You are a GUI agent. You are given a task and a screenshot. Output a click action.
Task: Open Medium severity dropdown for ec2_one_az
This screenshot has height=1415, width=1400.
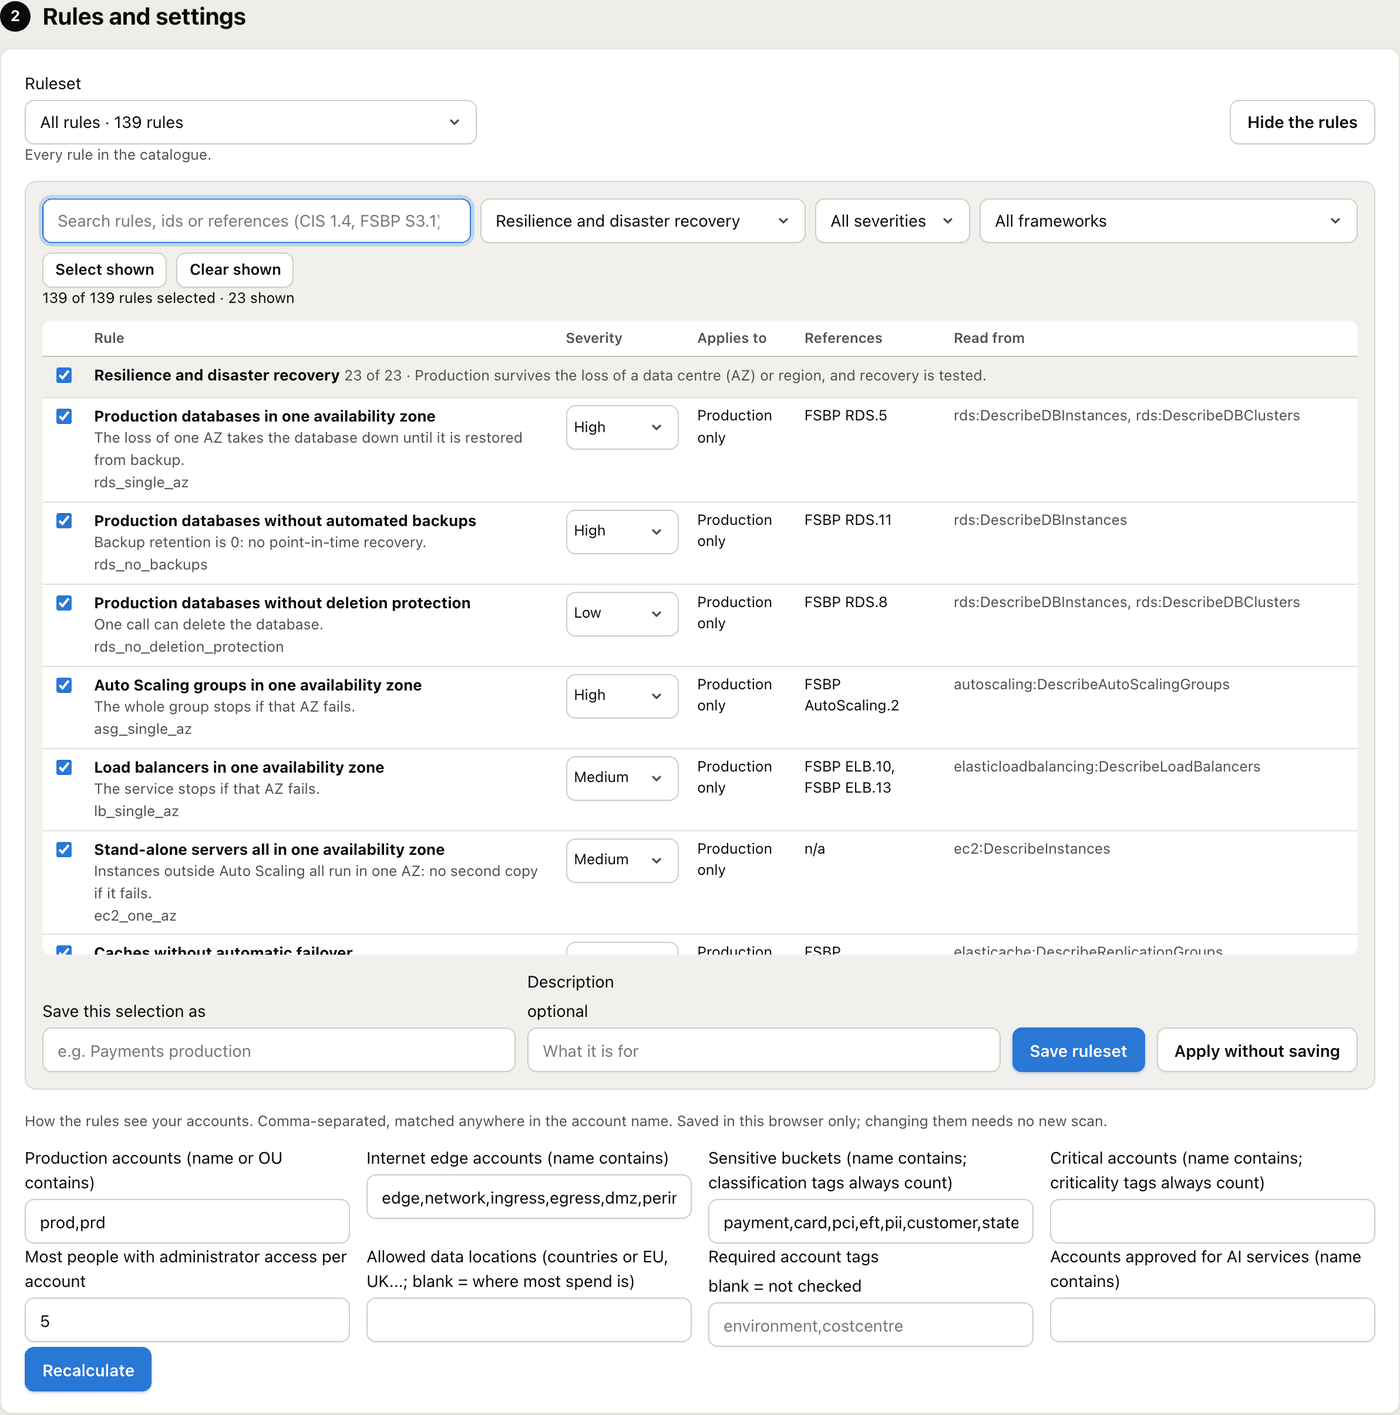point(622,859)
